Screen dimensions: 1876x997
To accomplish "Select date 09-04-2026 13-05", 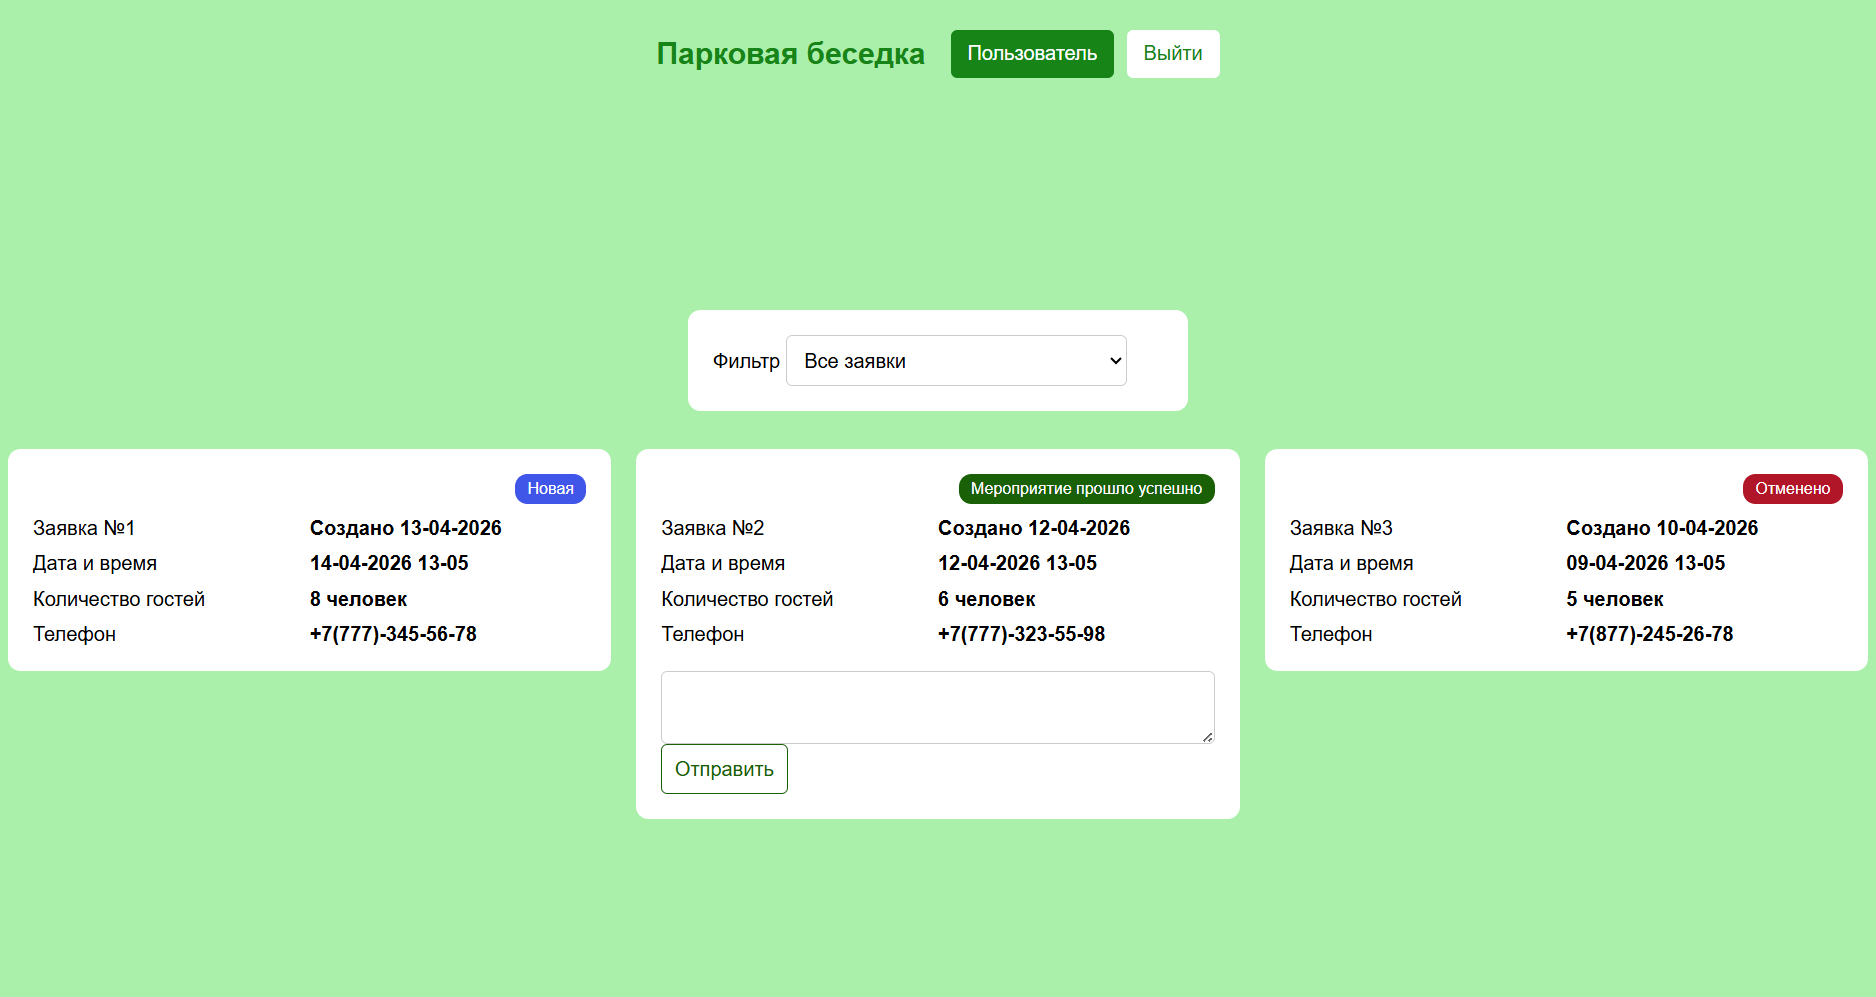I will click(1646, 563).
